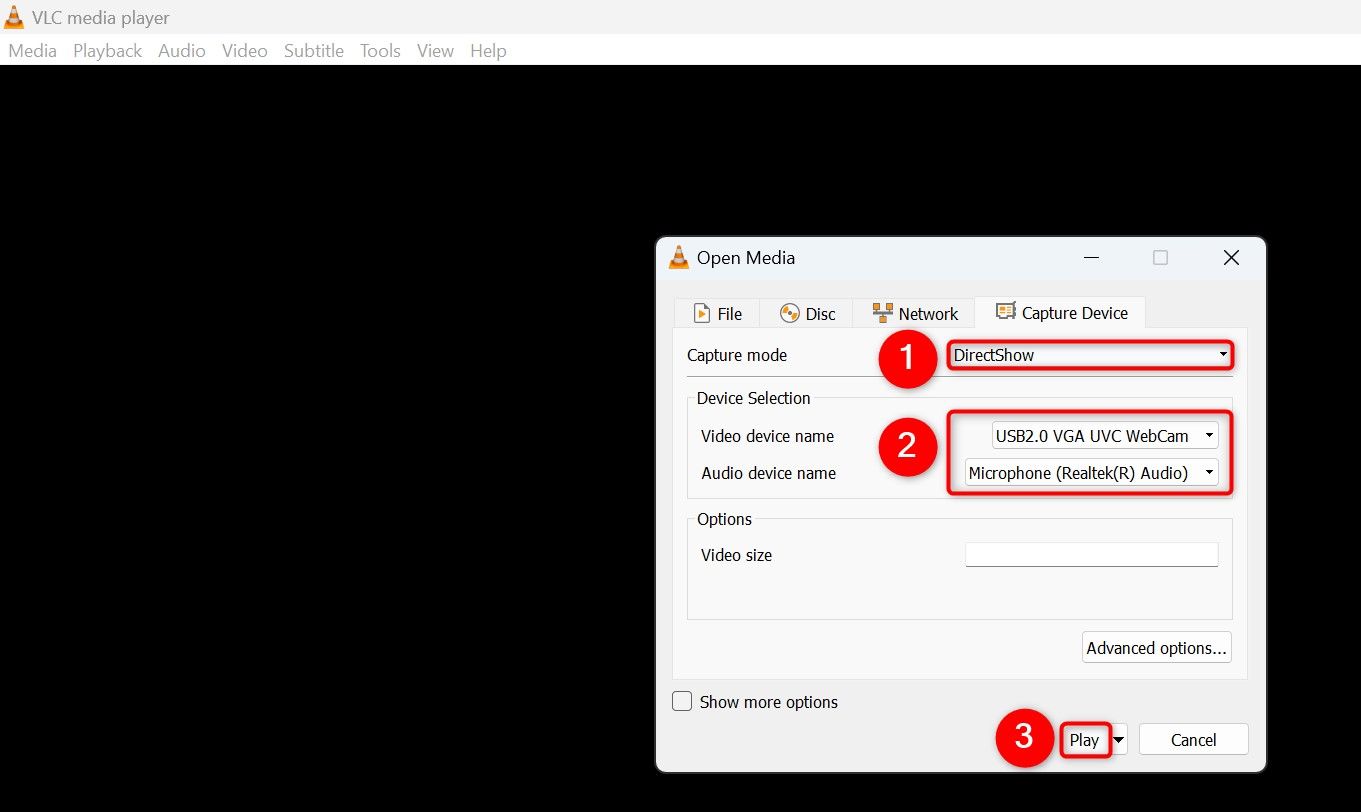
Task: Open the Video device name dropdown
Action: 1104,435
